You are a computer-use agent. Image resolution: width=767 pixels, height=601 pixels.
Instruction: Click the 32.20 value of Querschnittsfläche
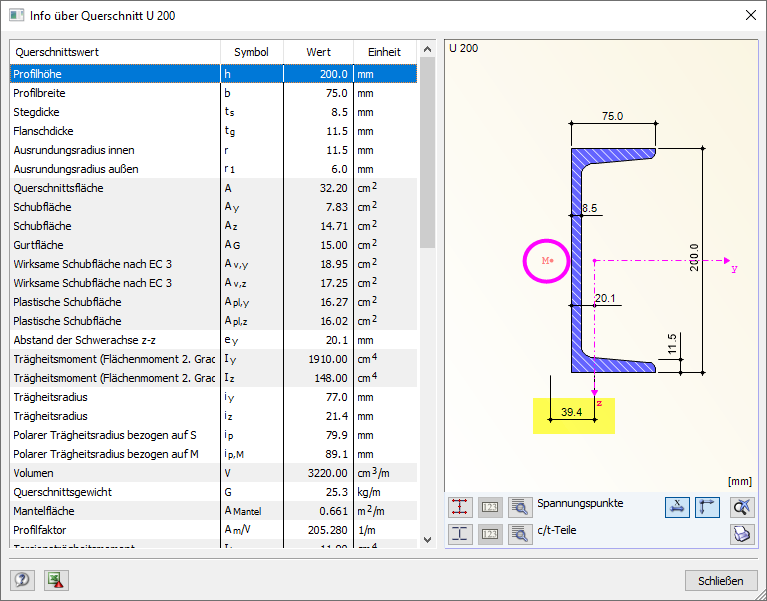[x=318, y=188]
